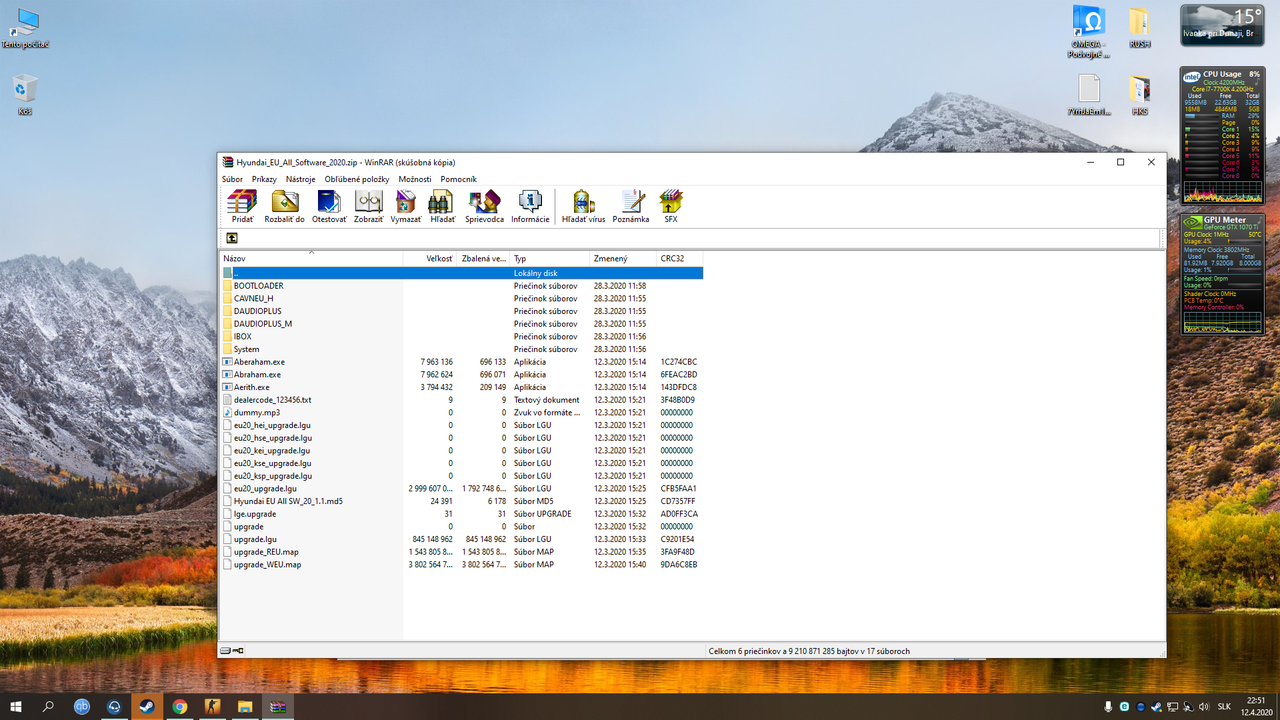Open the Sprievodca (Wizard) tool
This screenshot has height=720, width=1280.
(484, 206)
